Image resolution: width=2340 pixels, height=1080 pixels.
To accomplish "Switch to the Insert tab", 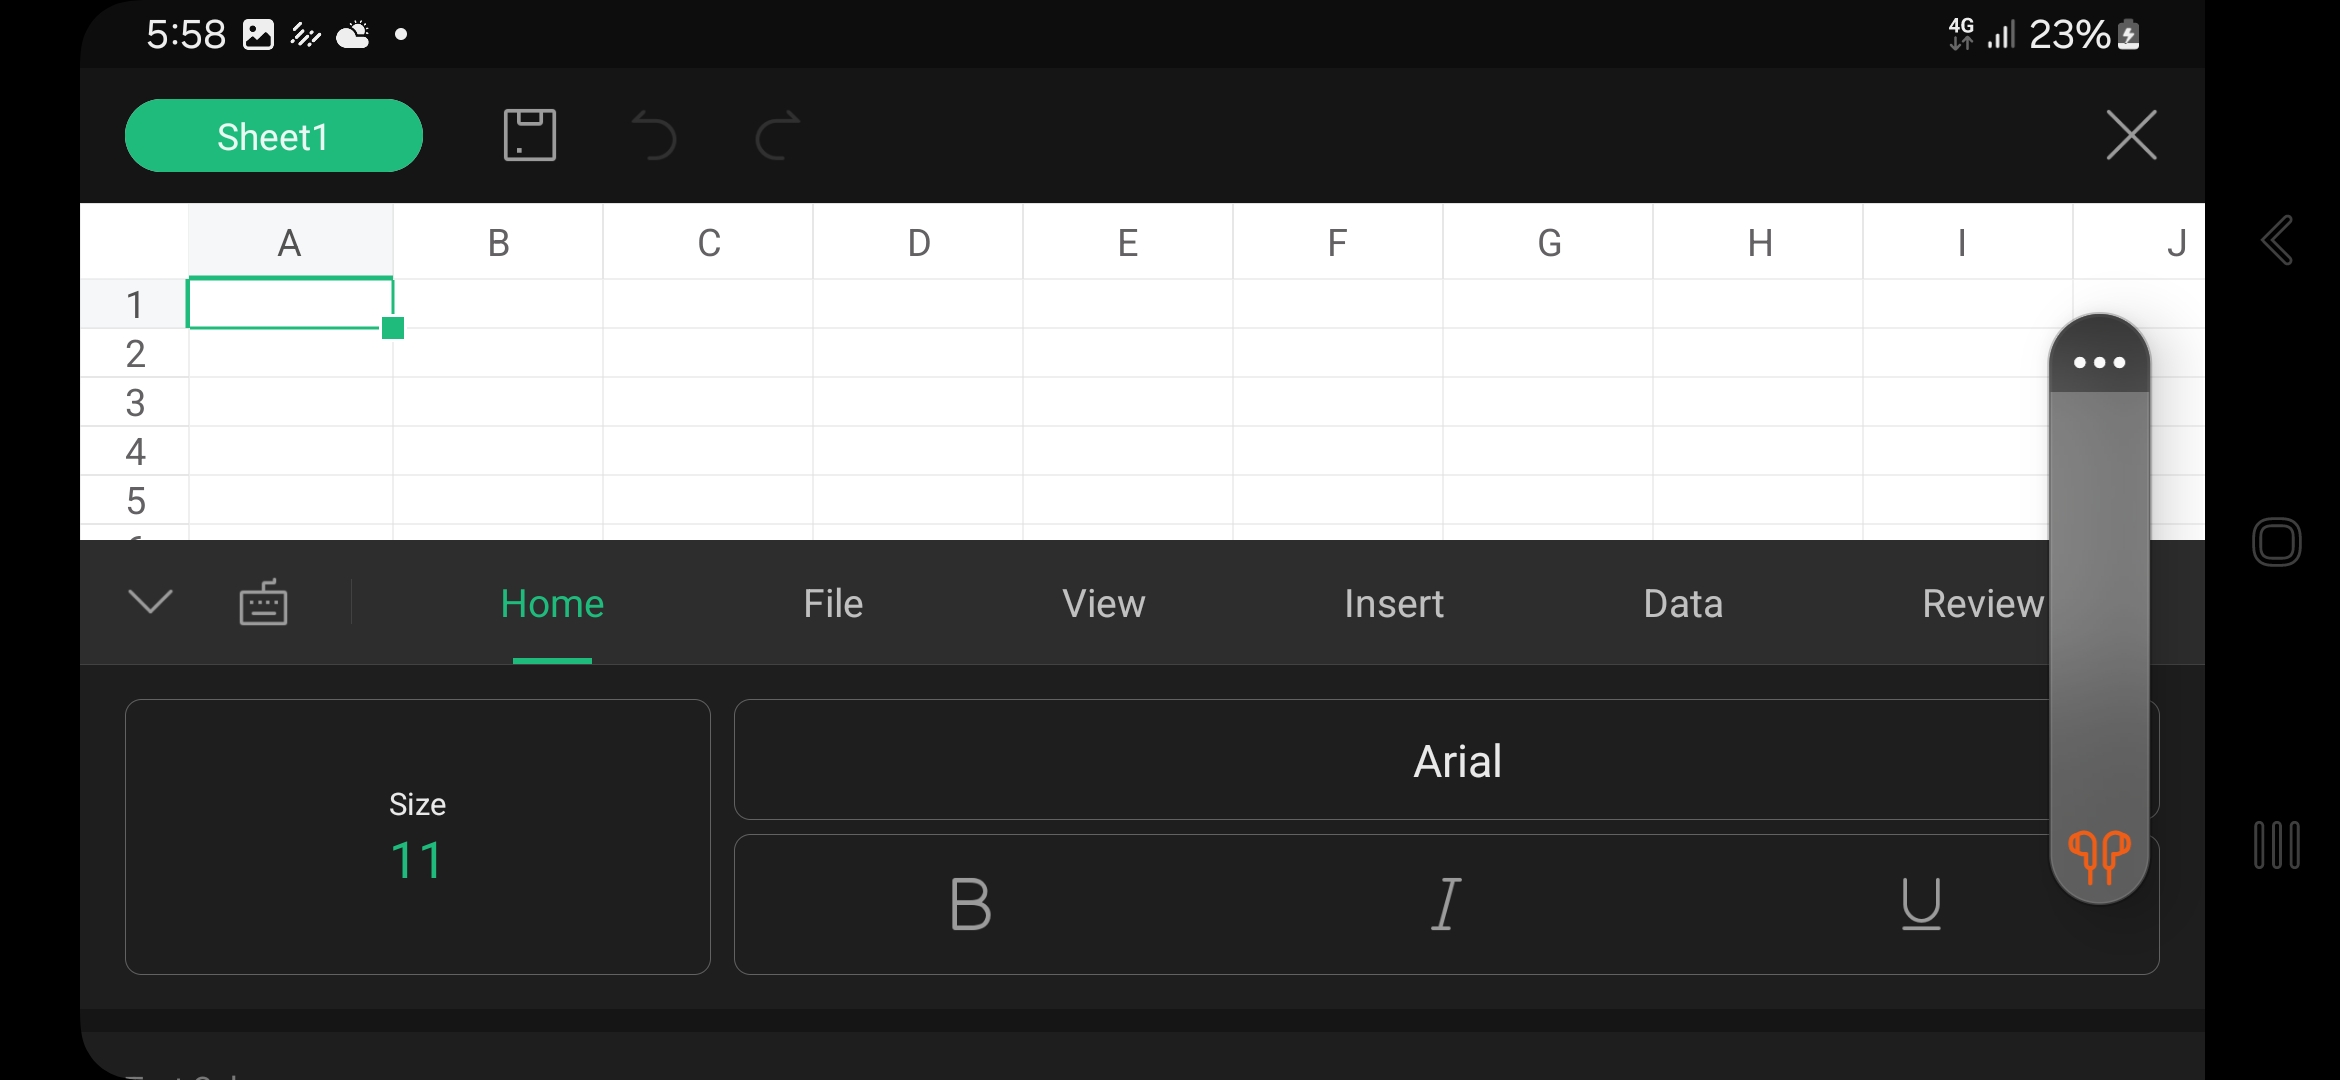I will point(1393,604).
